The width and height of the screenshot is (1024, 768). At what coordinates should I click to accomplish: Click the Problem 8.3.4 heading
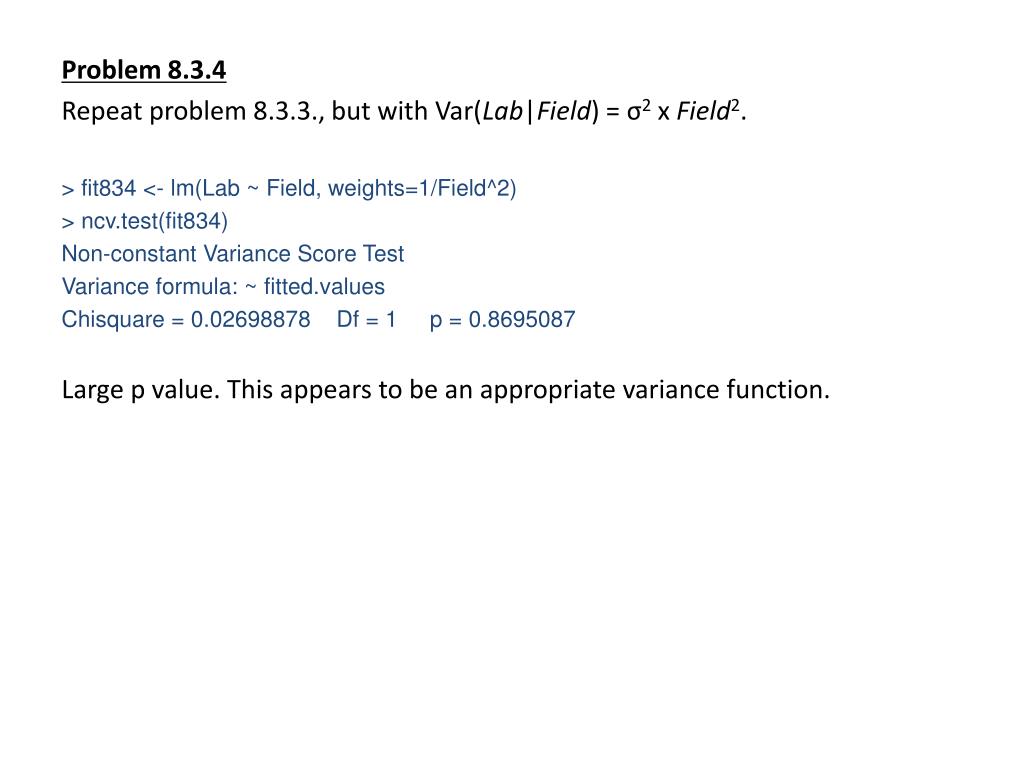[x=144, y=70]
